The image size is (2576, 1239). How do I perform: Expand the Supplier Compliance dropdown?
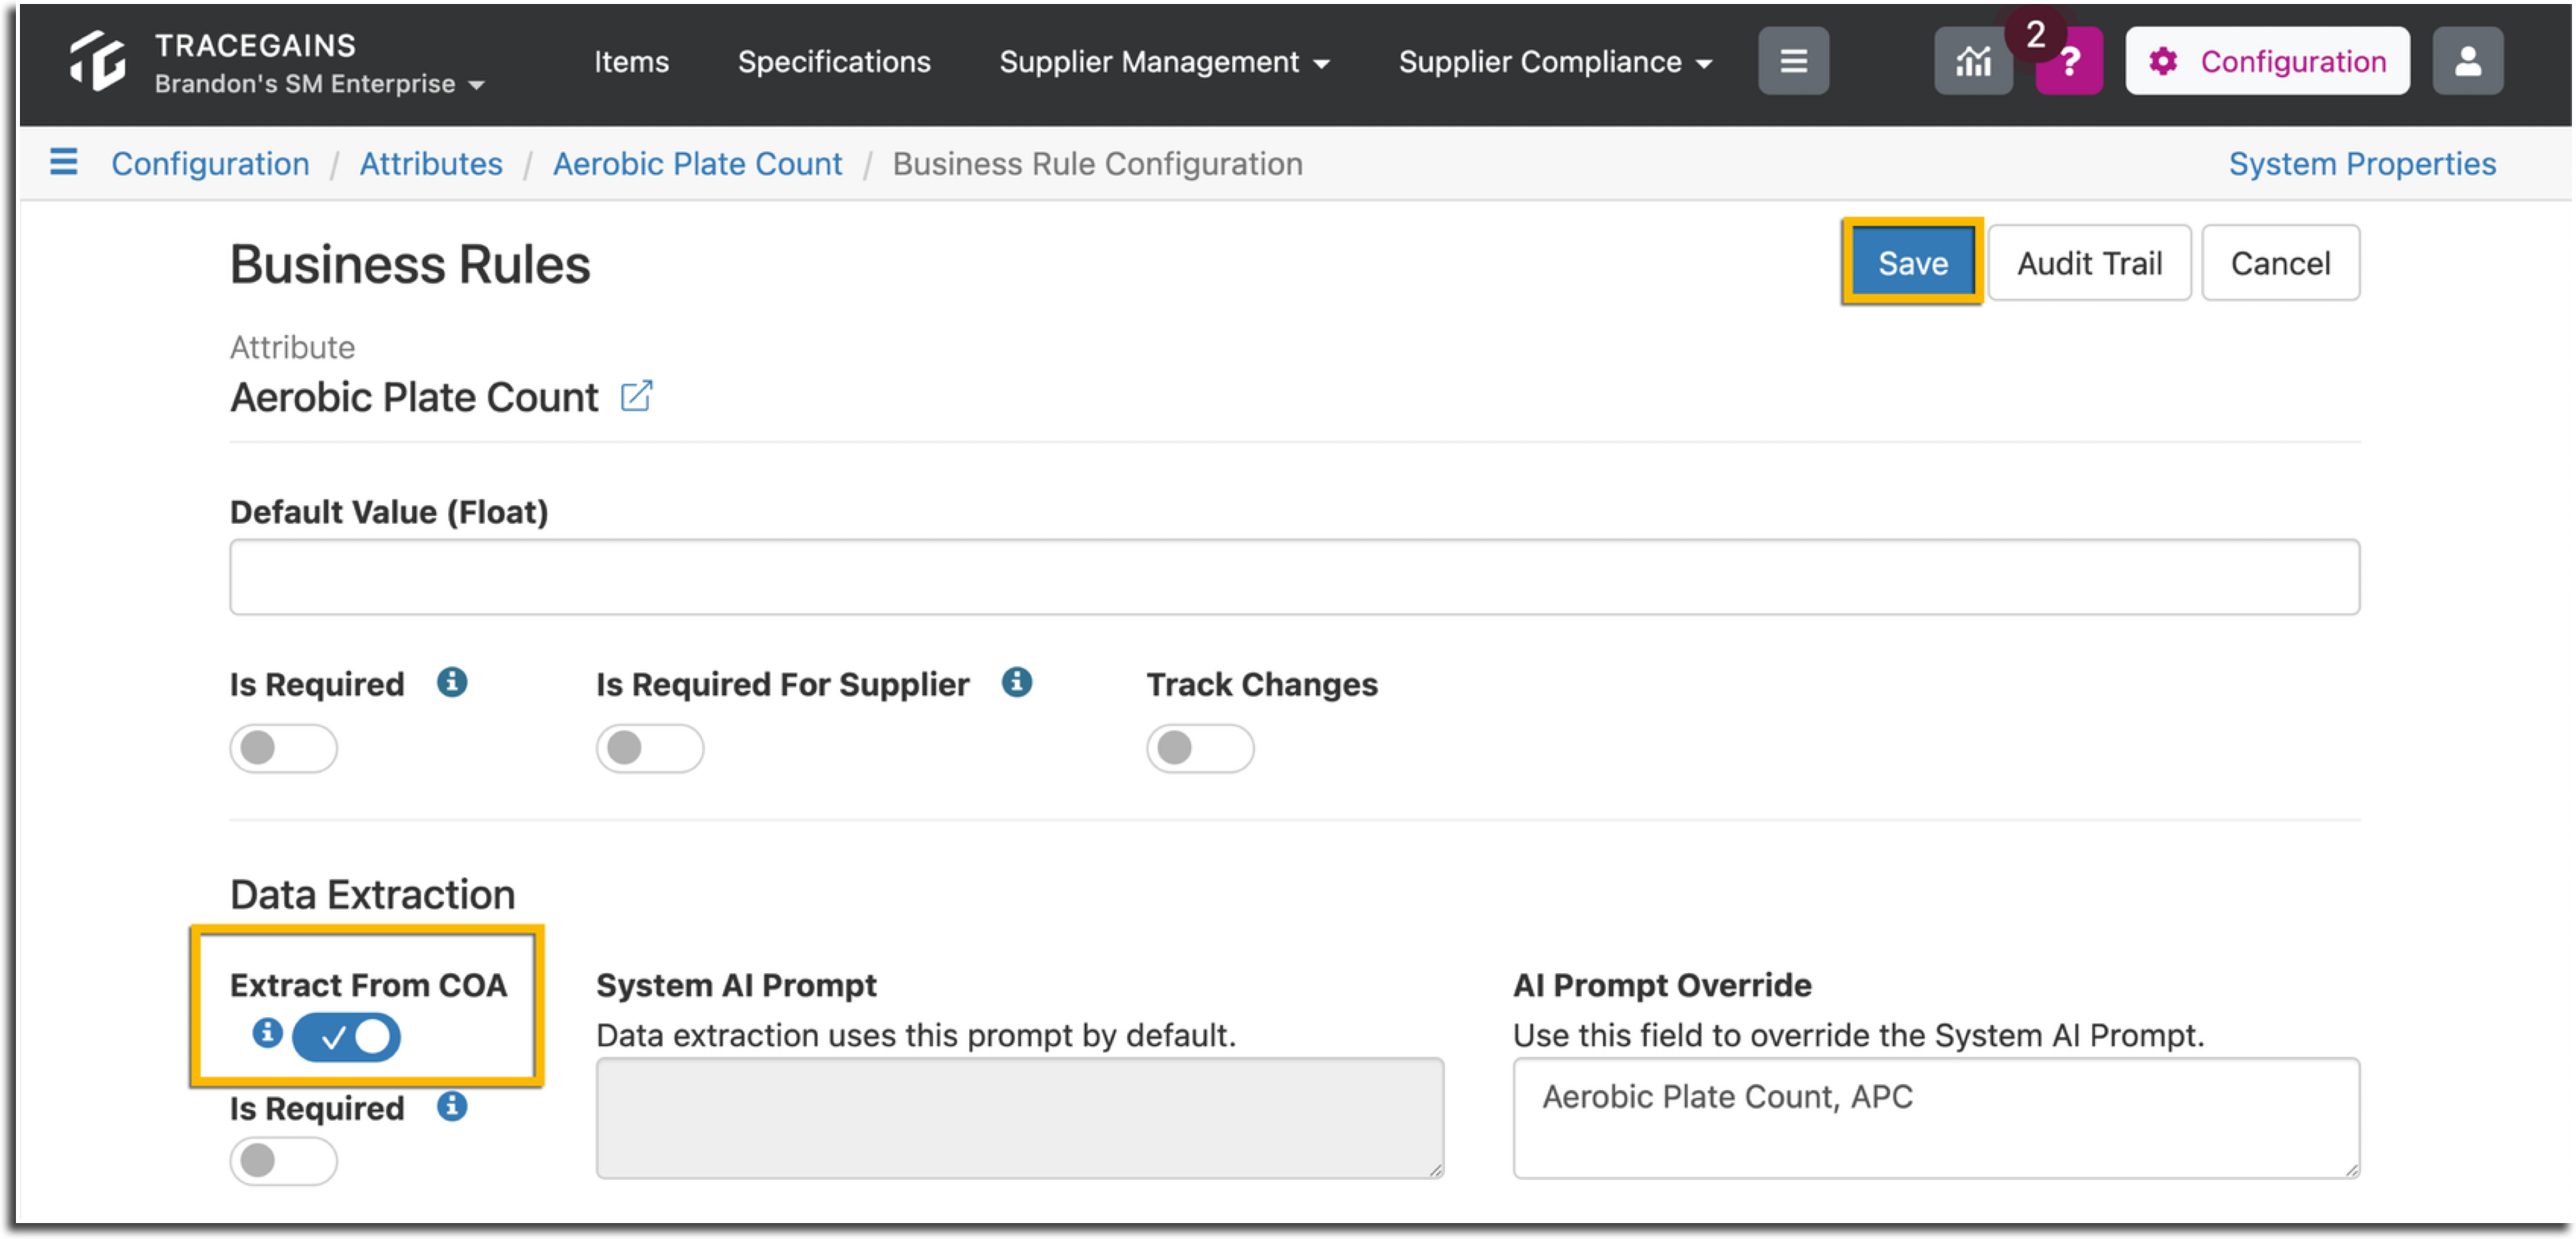coord(1555,62)
